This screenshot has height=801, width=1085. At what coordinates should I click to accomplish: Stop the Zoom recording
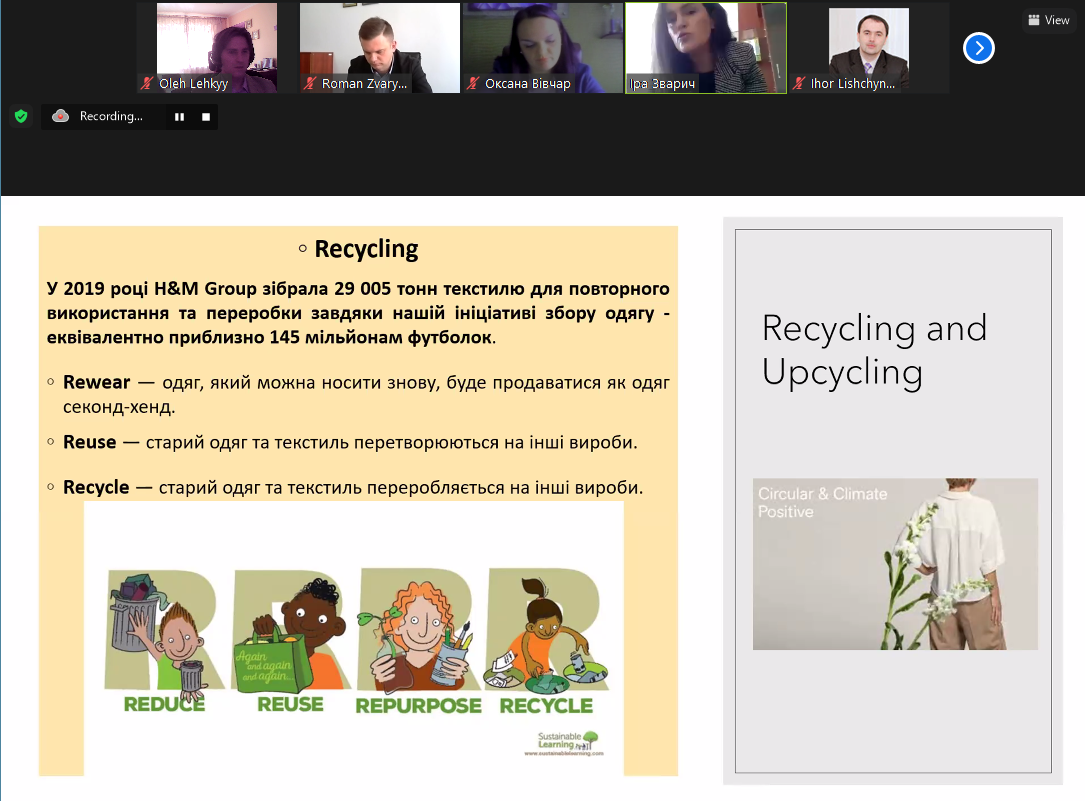[x=206, y=117]
